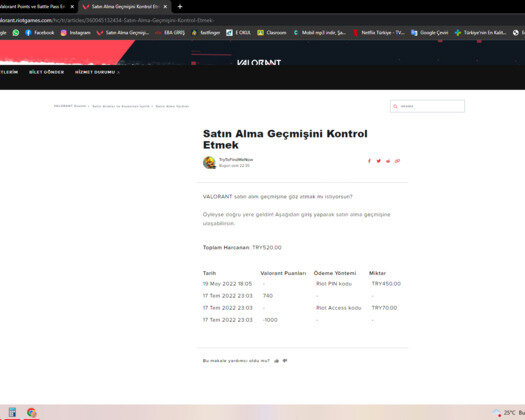Click the Valorant Puanları column header
Screen dimensions: 525x420
coord(283,273)
